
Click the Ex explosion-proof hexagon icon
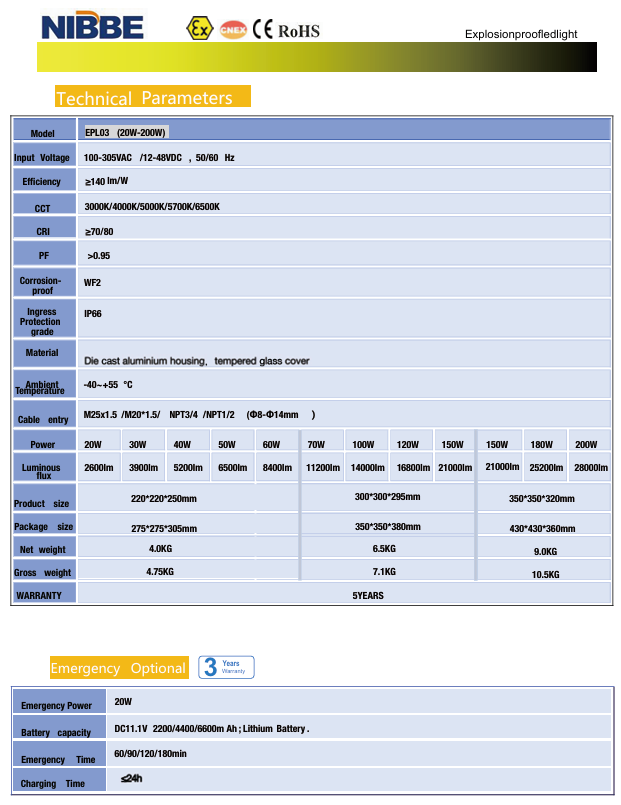click(199, 29)
